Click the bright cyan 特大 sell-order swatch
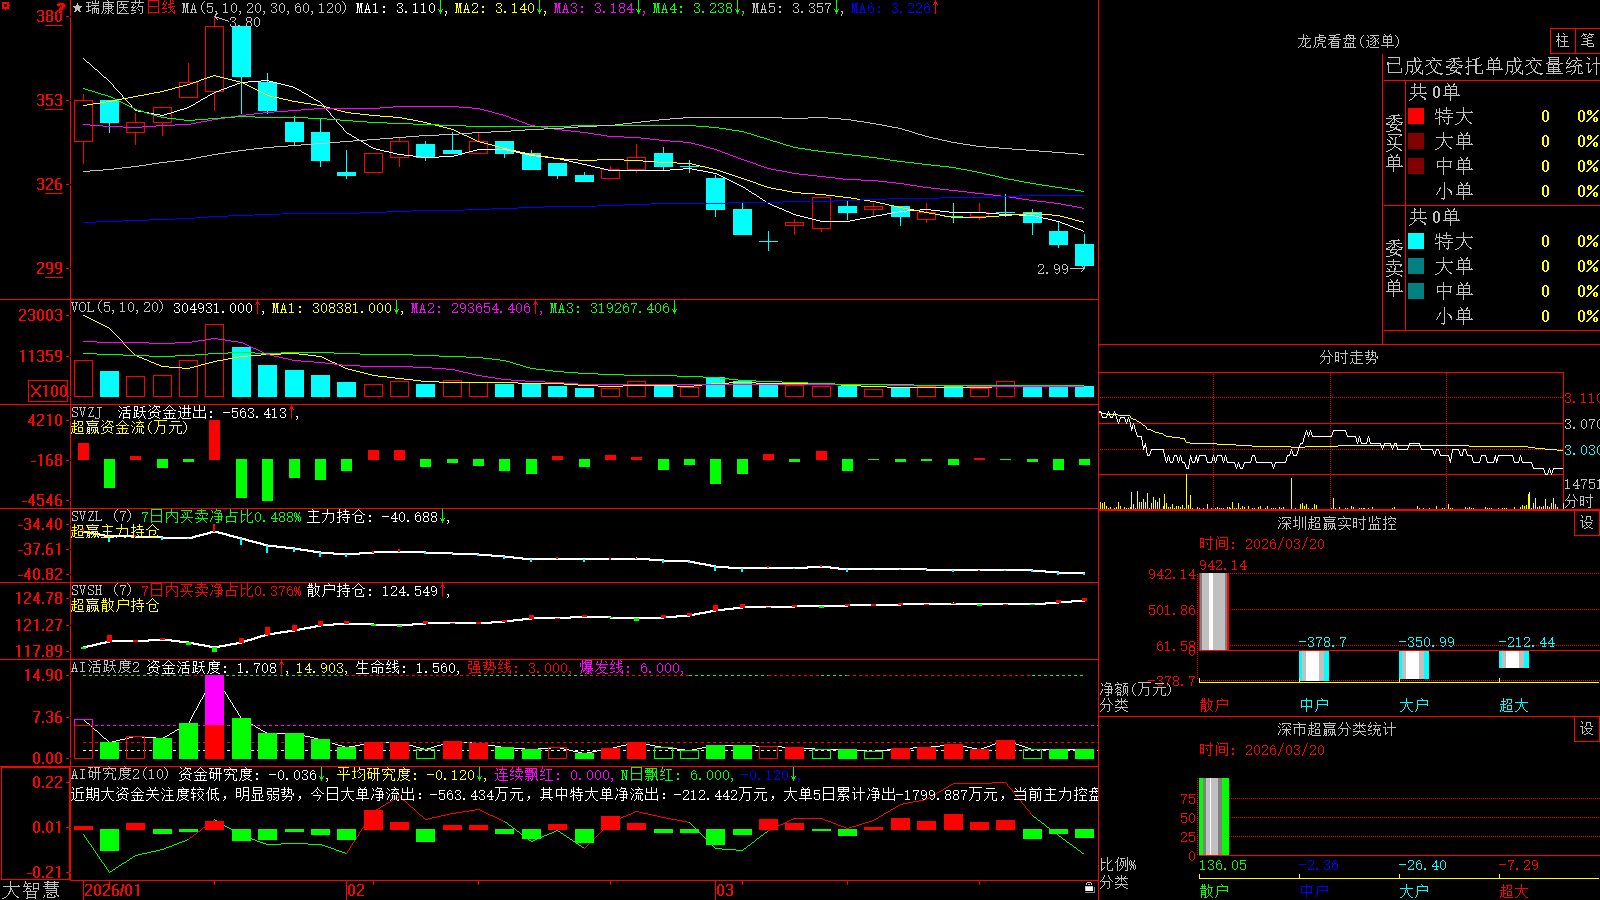 pyautogui.click(x=1416, y=241)
